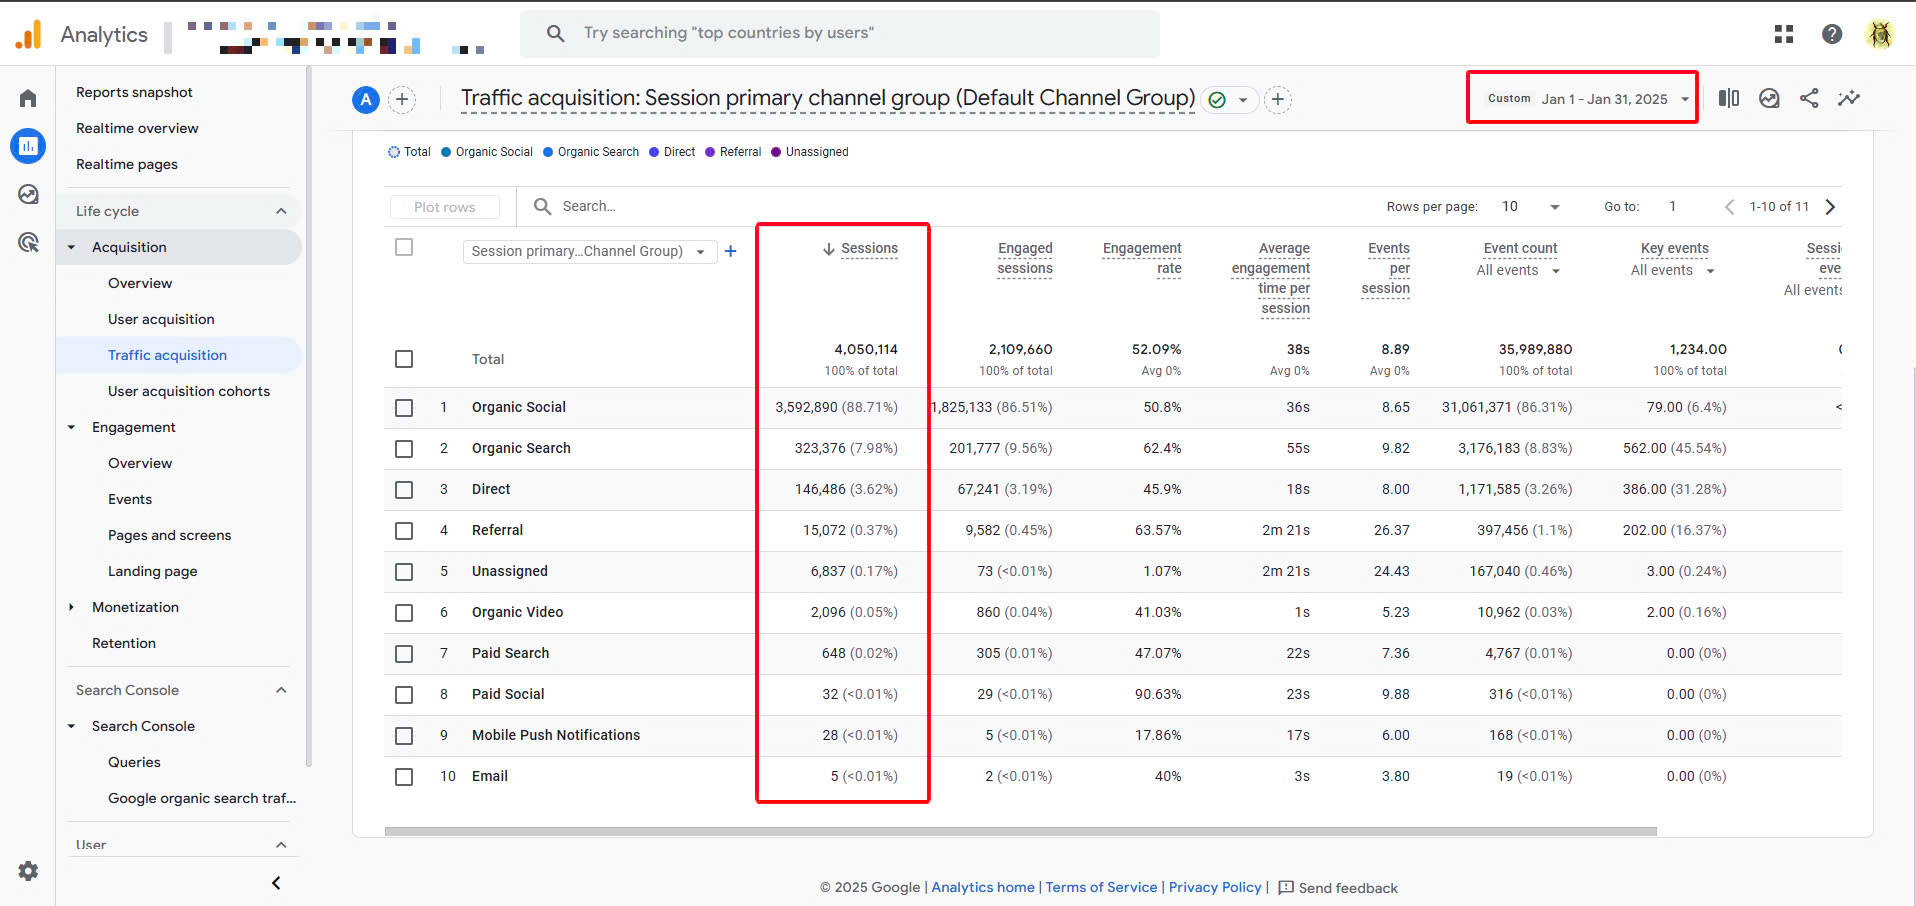The width and height of the screenshot is (1916, 906).
Task: Collapse the Life cycle section
Action: pyautogui.click(x=281, y=211)
